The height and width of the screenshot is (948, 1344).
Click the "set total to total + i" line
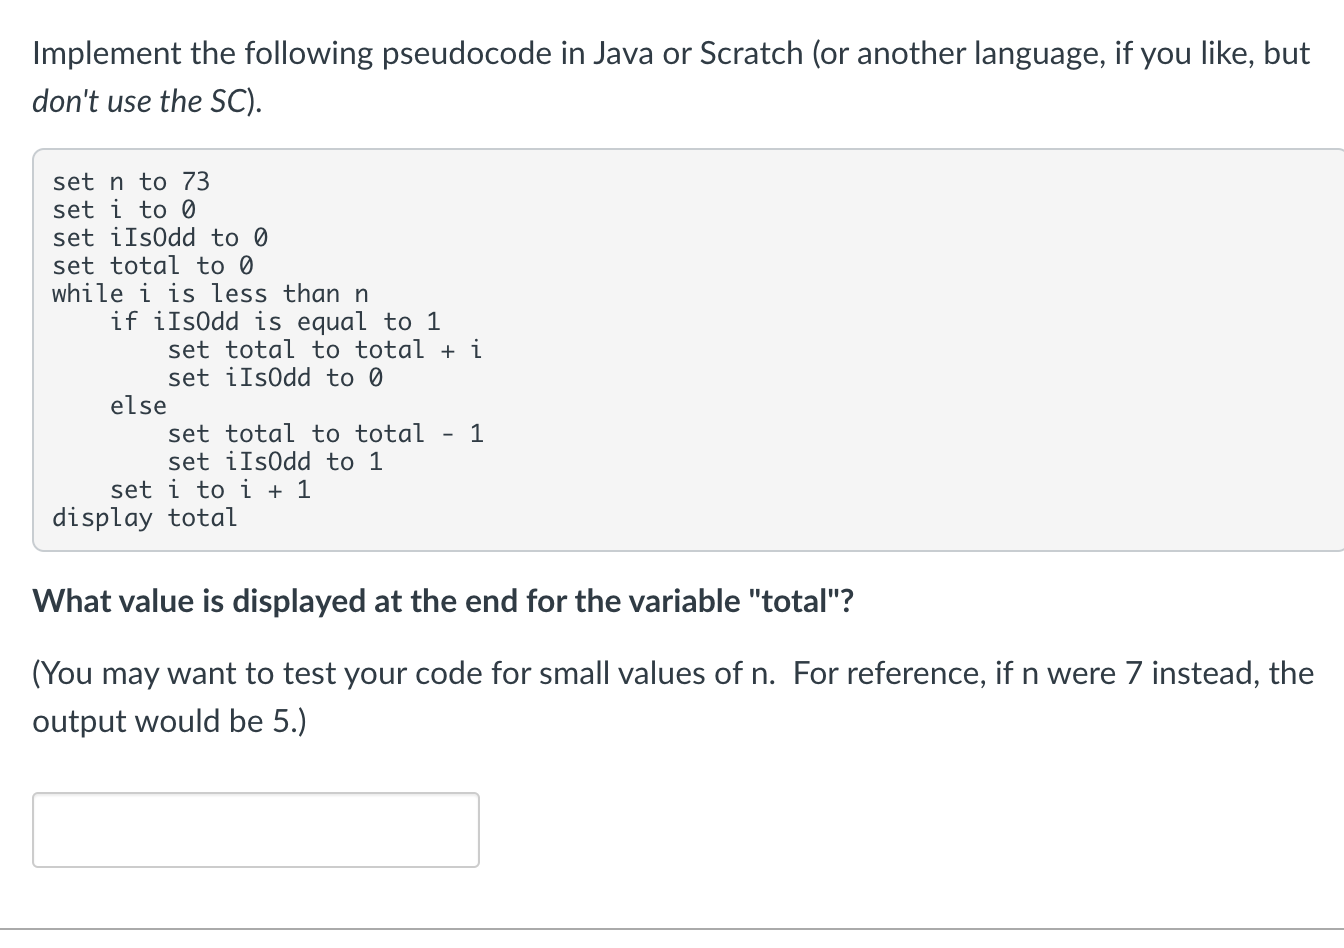point(325,350)
